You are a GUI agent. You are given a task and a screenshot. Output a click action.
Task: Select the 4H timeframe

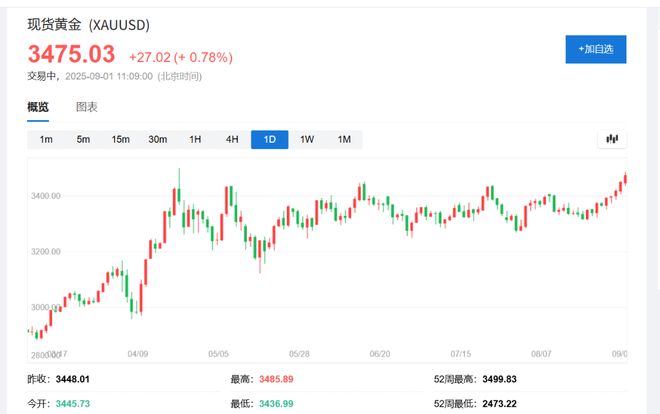pos(232,139)
